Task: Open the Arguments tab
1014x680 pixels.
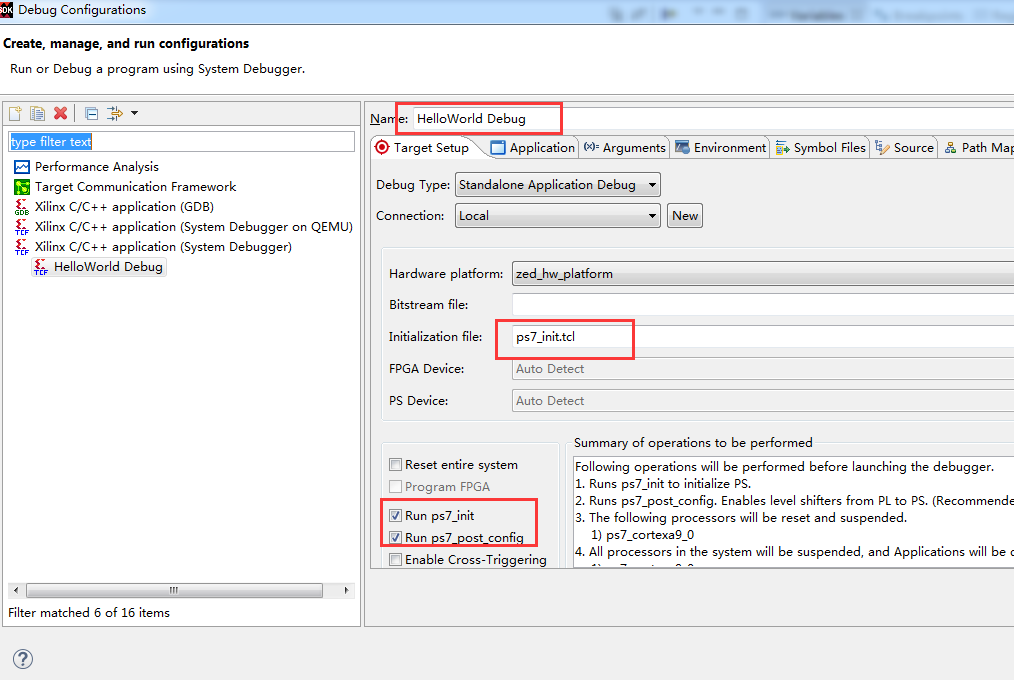Action: click(x=624, y=148)
